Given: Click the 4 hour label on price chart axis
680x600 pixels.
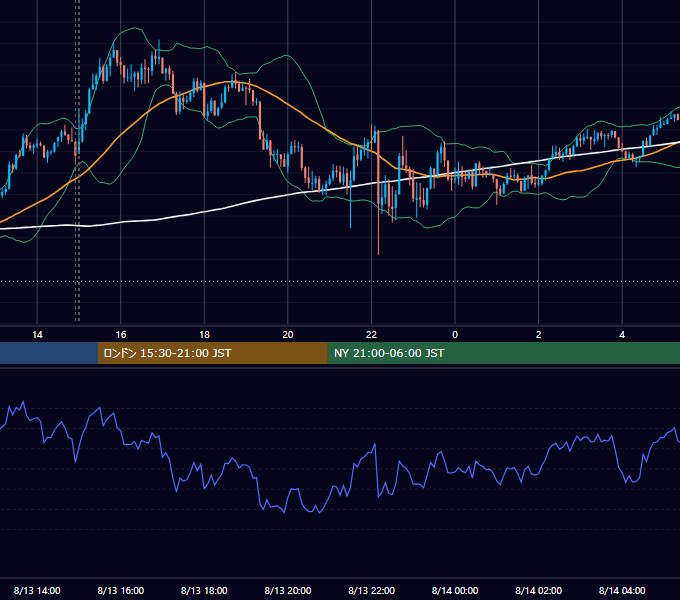Looking at the screenshot, I should point(622,335).
